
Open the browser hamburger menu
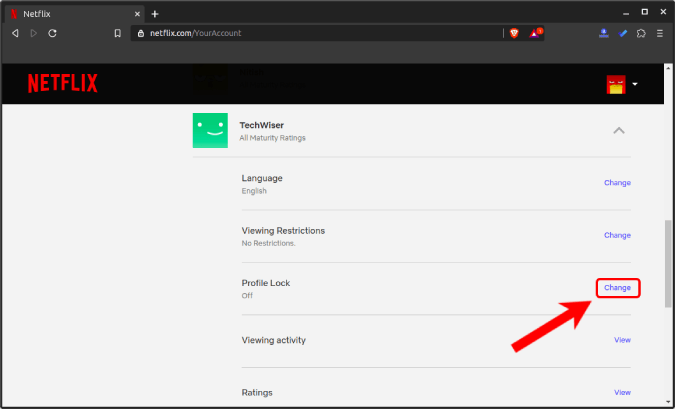click(660, 33)
